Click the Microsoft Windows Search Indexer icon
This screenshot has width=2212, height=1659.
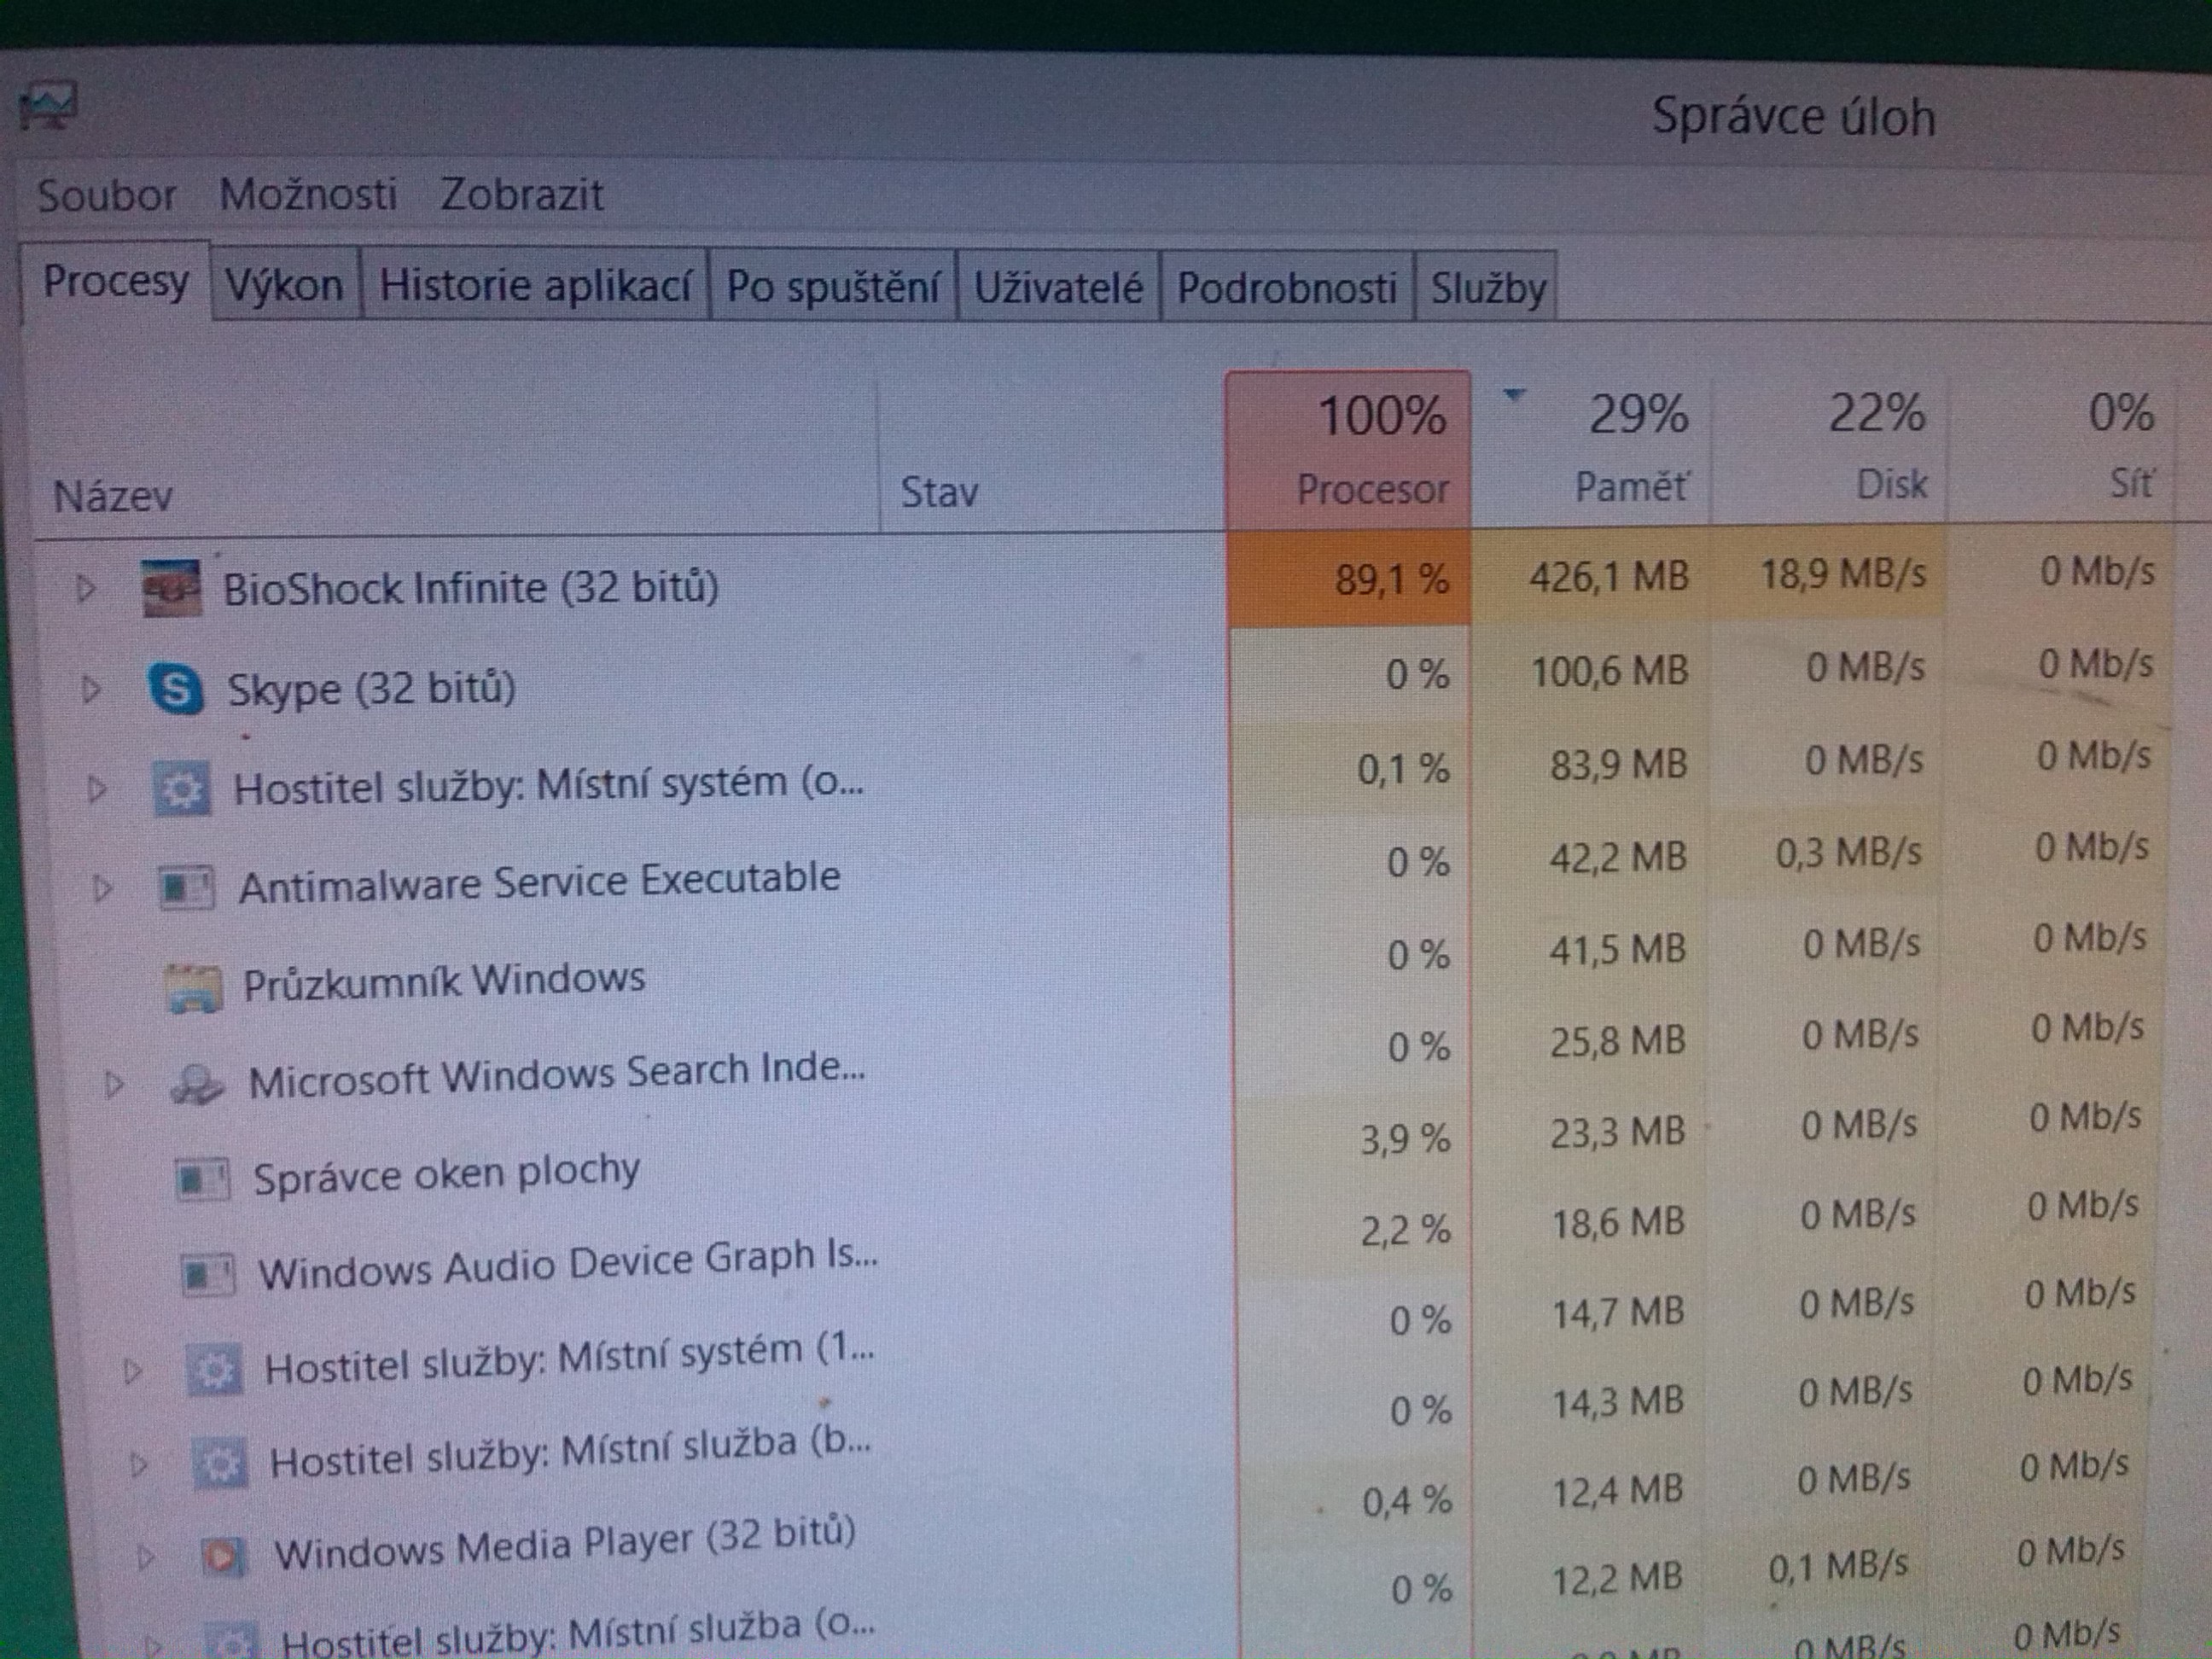197,1084
